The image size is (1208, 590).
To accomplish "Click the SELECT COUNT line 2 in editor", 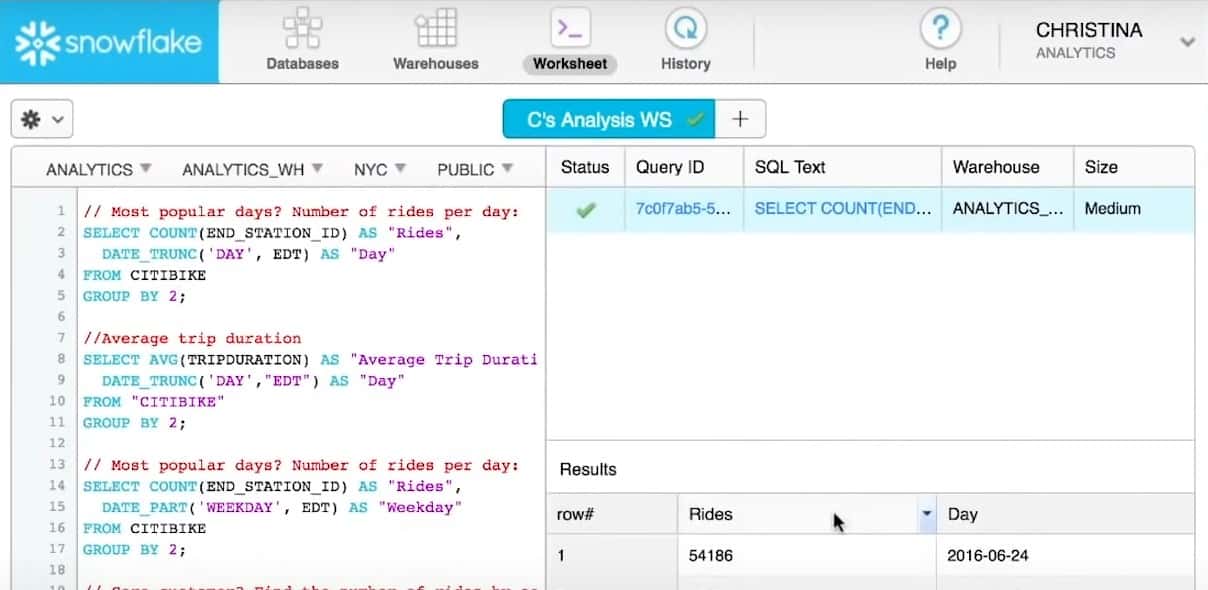I will 272,232.
